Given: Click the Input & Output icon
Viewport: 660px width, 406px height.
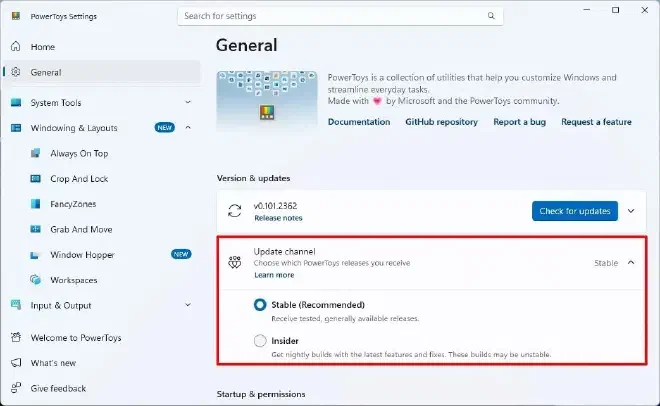Looking at the screenshot, I should 16,305.
